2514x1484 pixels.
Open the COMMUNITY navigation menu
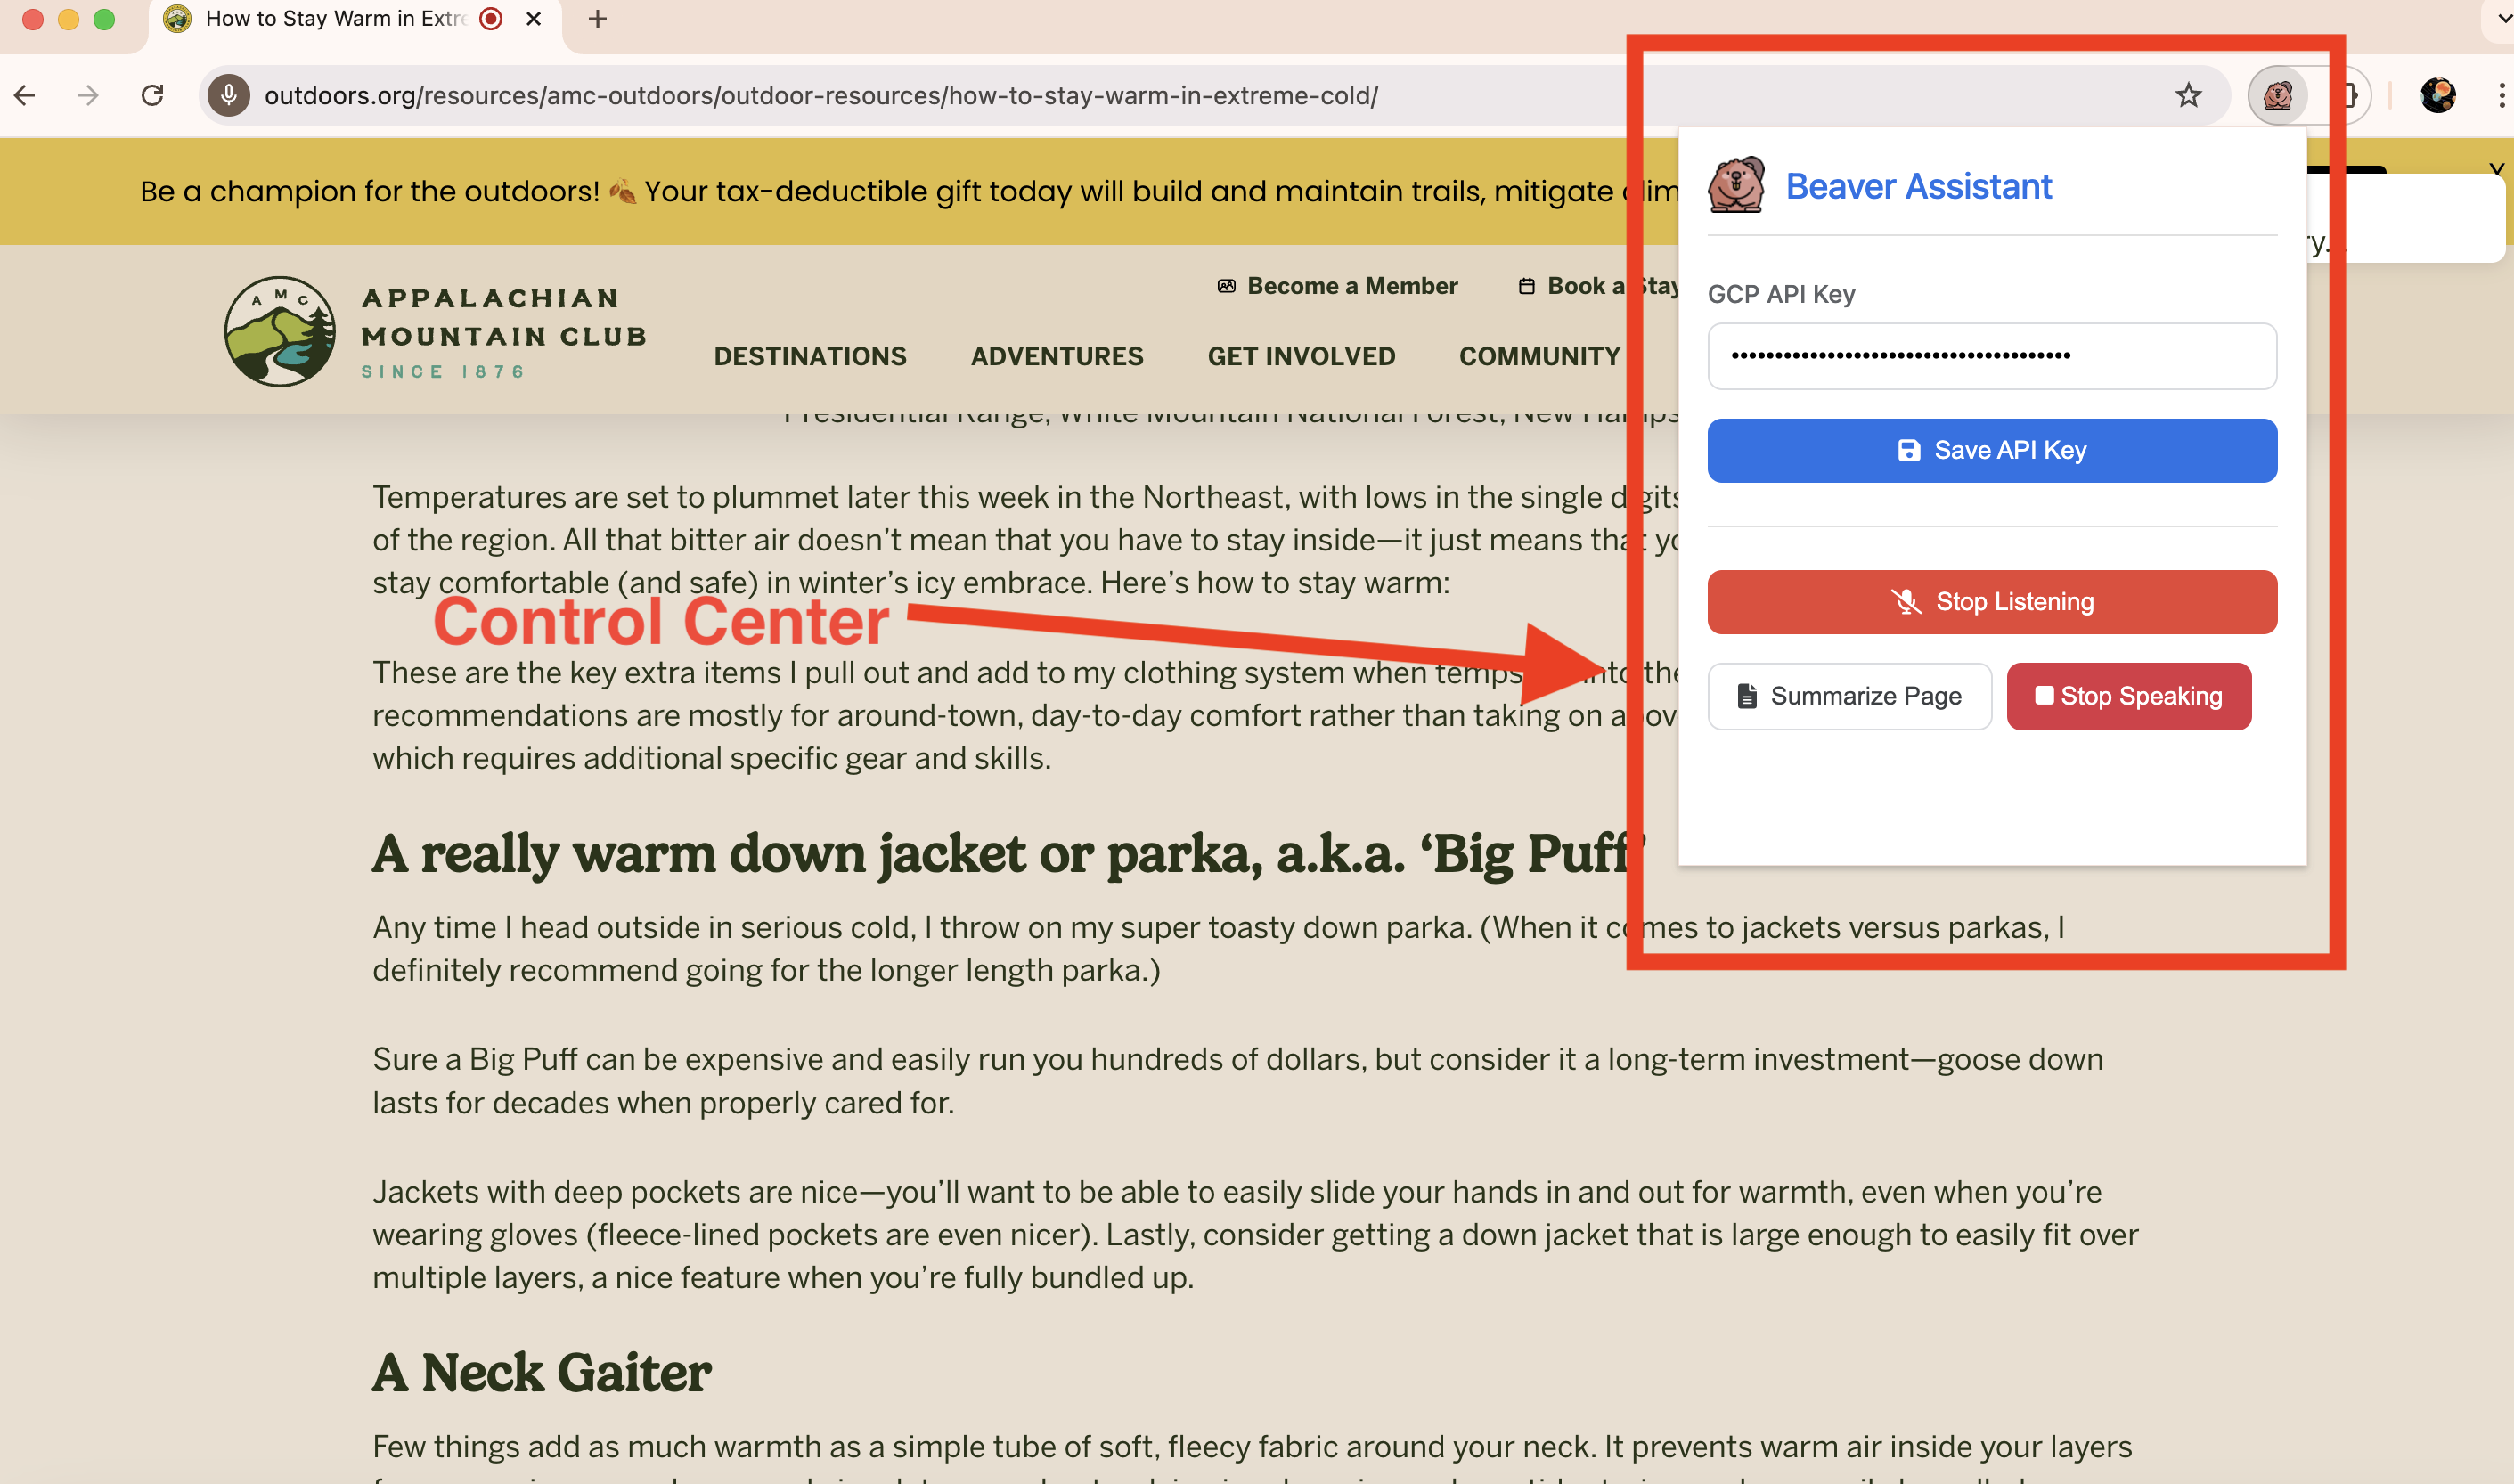point(1539,356)
